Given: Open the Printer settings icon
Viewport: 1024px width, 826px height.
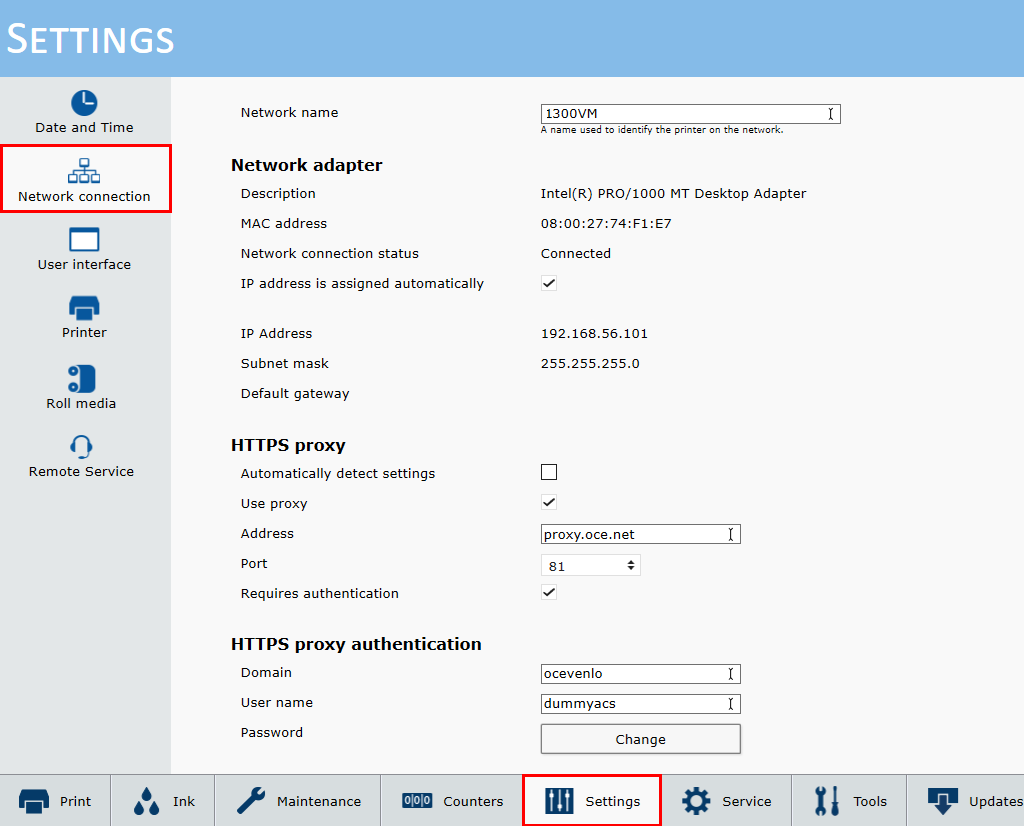Looking at the screenshot, I should point(84,307).
